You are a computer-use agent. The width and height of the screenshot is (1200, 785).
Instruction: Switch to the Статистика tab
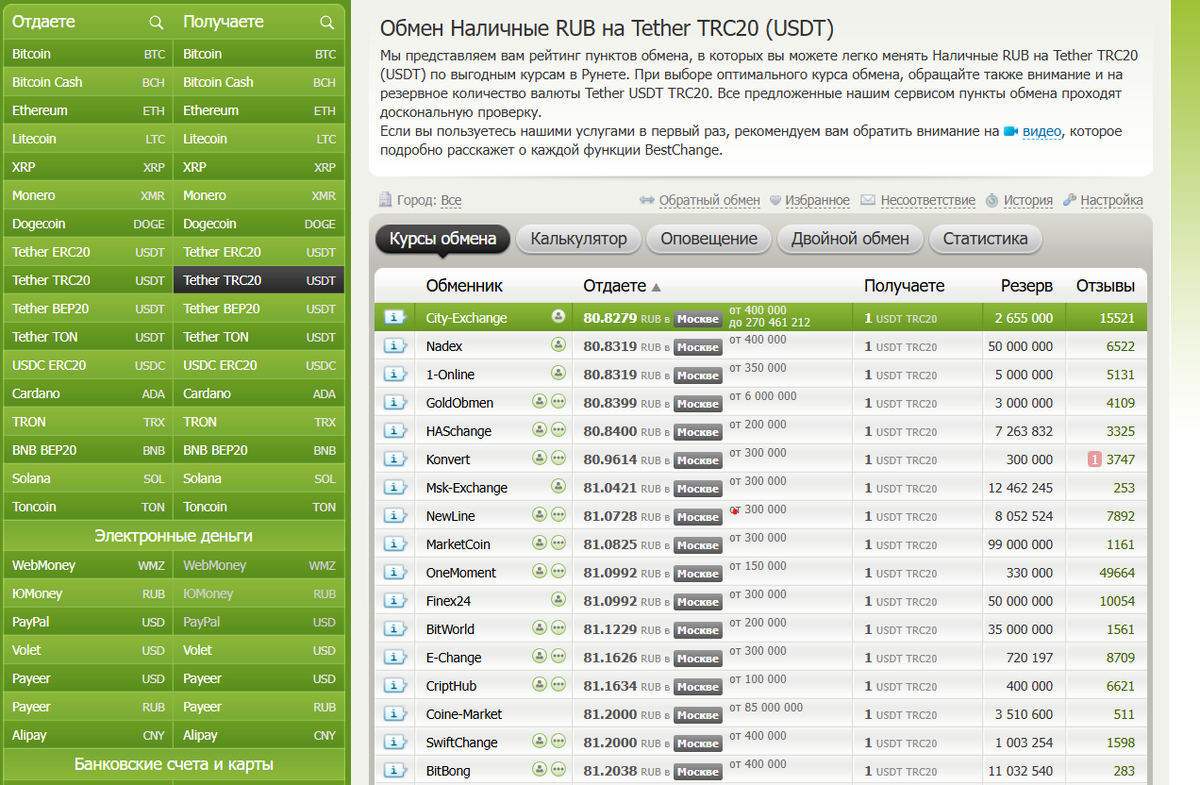pyautogui.click(x=985, y=239)
